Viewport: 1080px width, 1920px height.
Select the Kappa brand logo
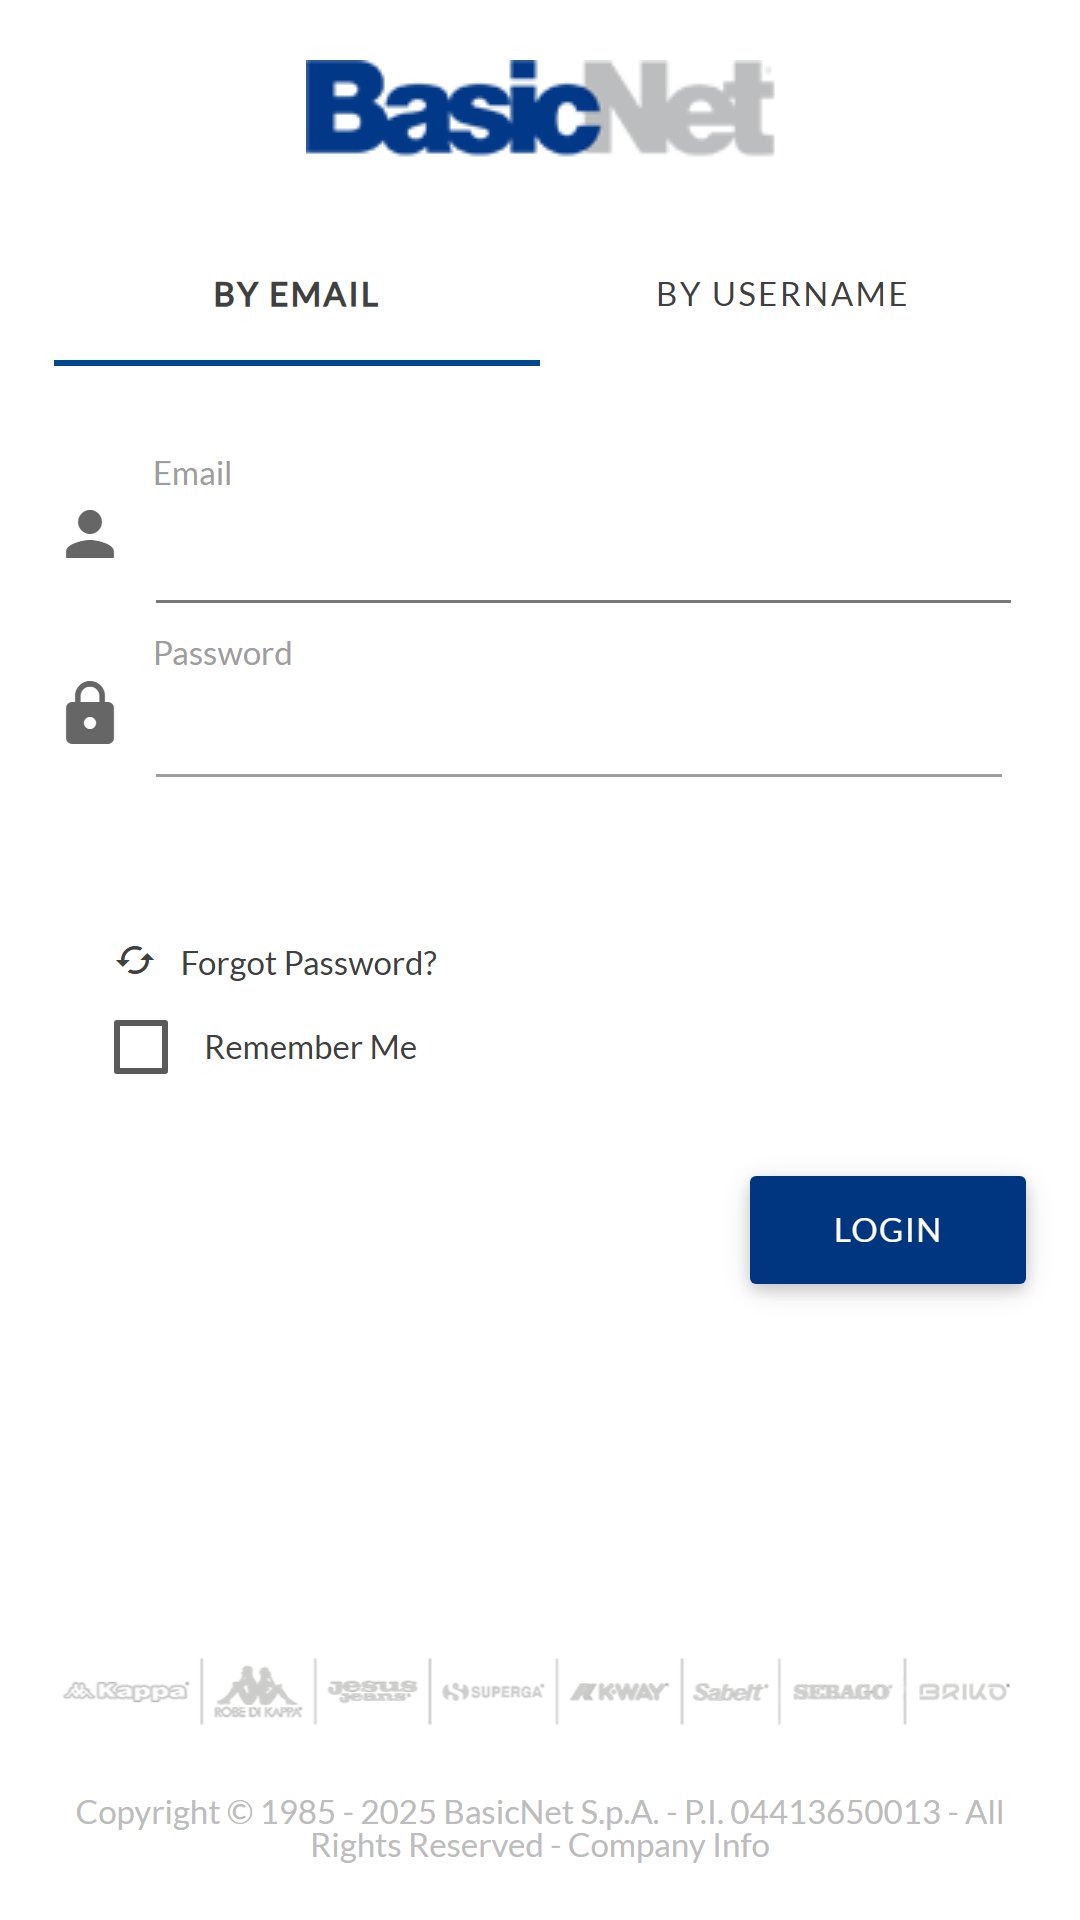coord(126,1691)
